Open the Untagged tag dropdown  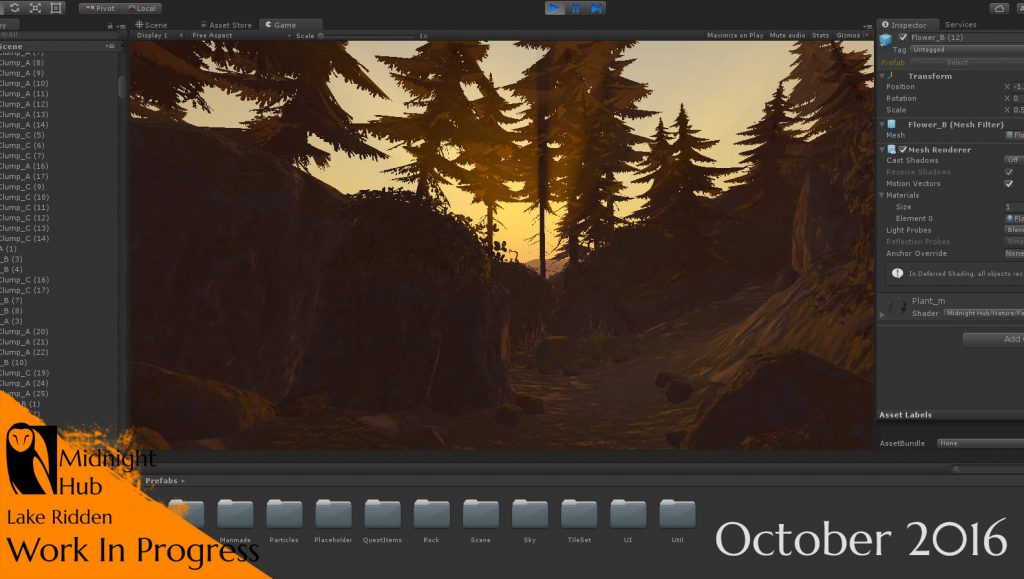coord(967,50)
